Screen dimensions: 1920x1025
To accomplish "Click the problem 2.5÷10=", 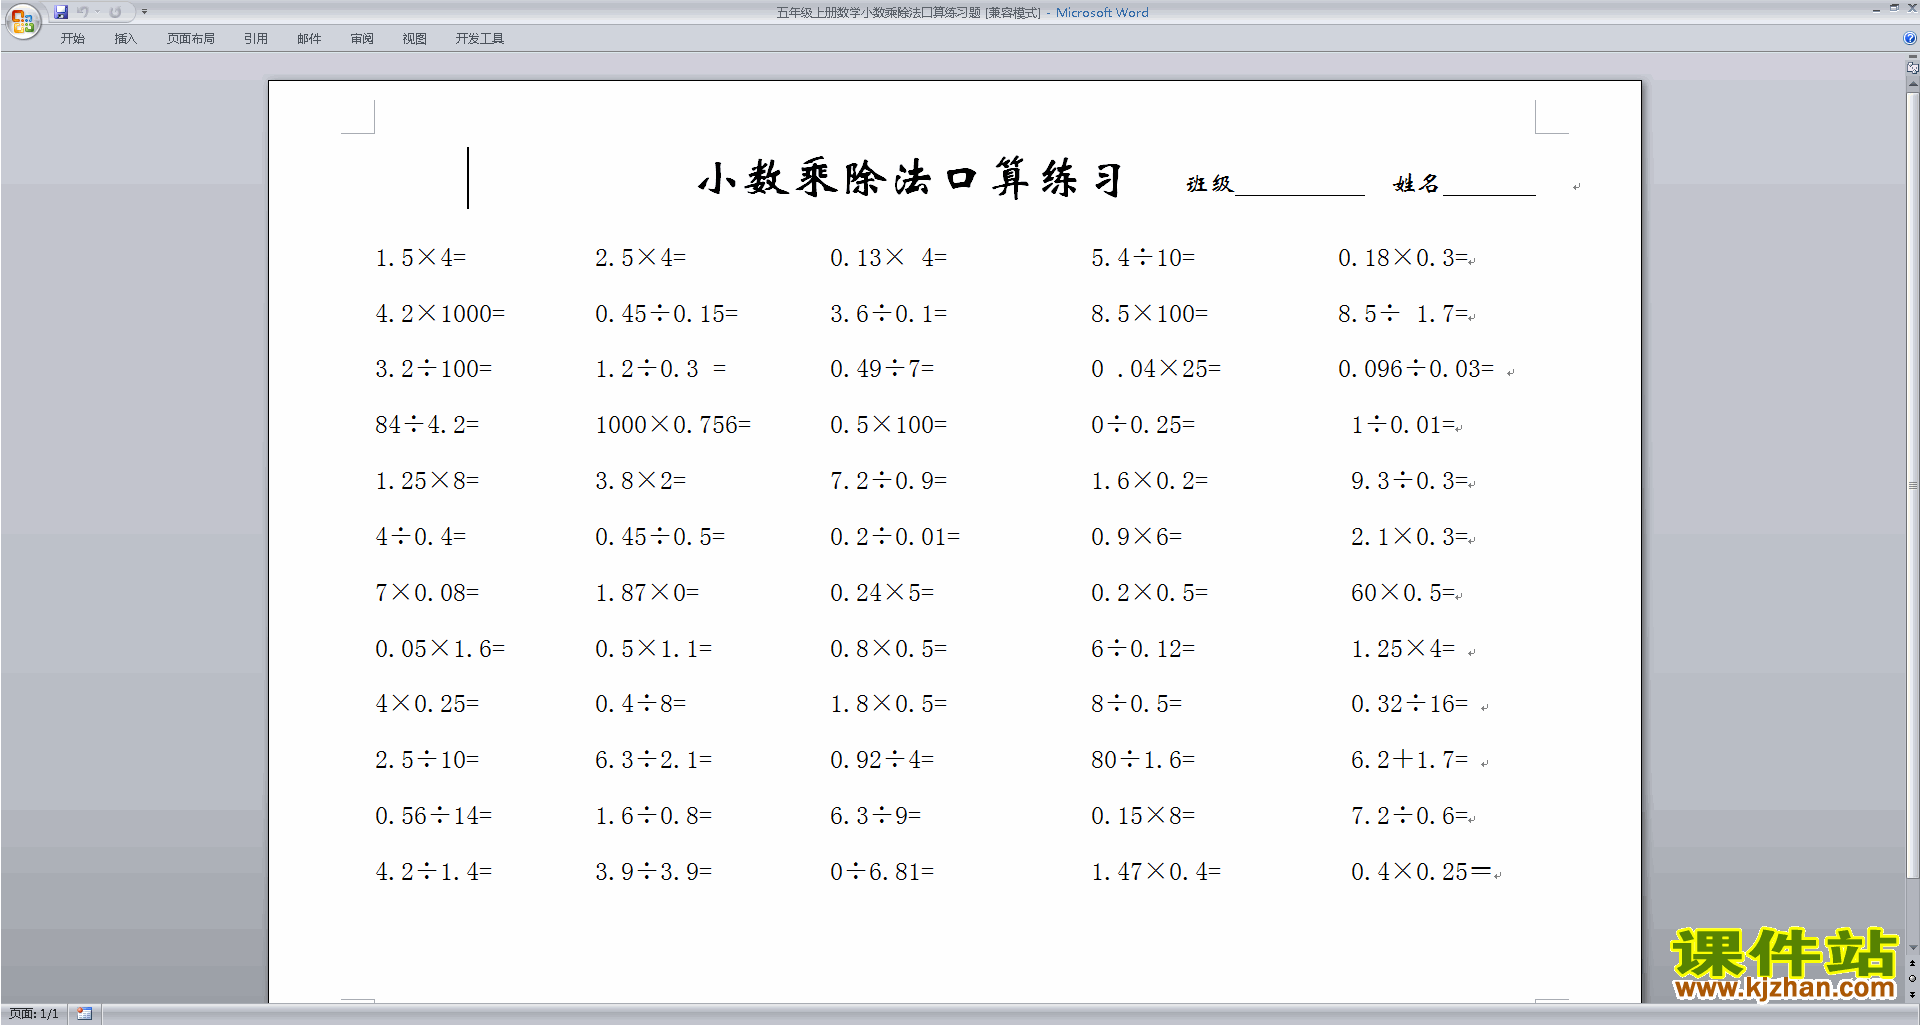I will point(427,760).
